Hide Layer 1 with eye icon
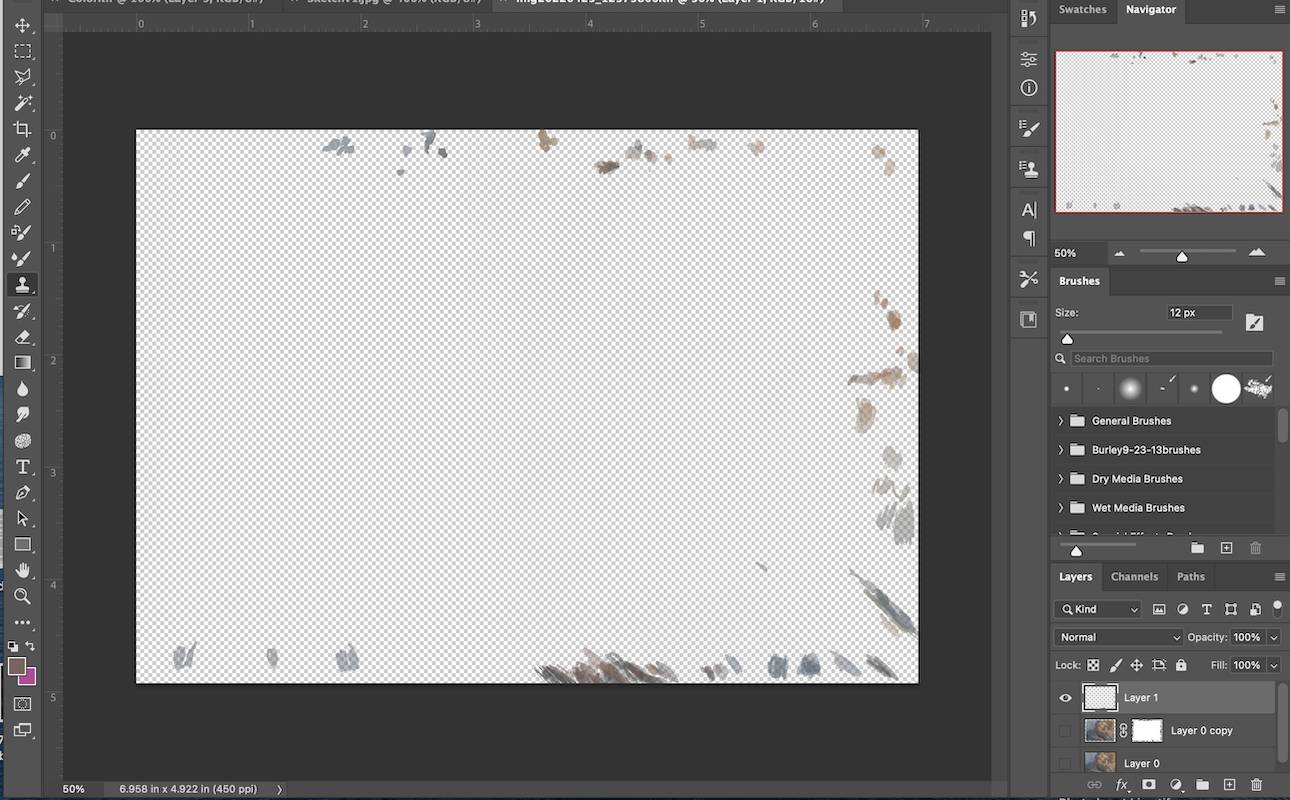Image resolution: width=1290 pixels, height=800 pixels. 1065,698
